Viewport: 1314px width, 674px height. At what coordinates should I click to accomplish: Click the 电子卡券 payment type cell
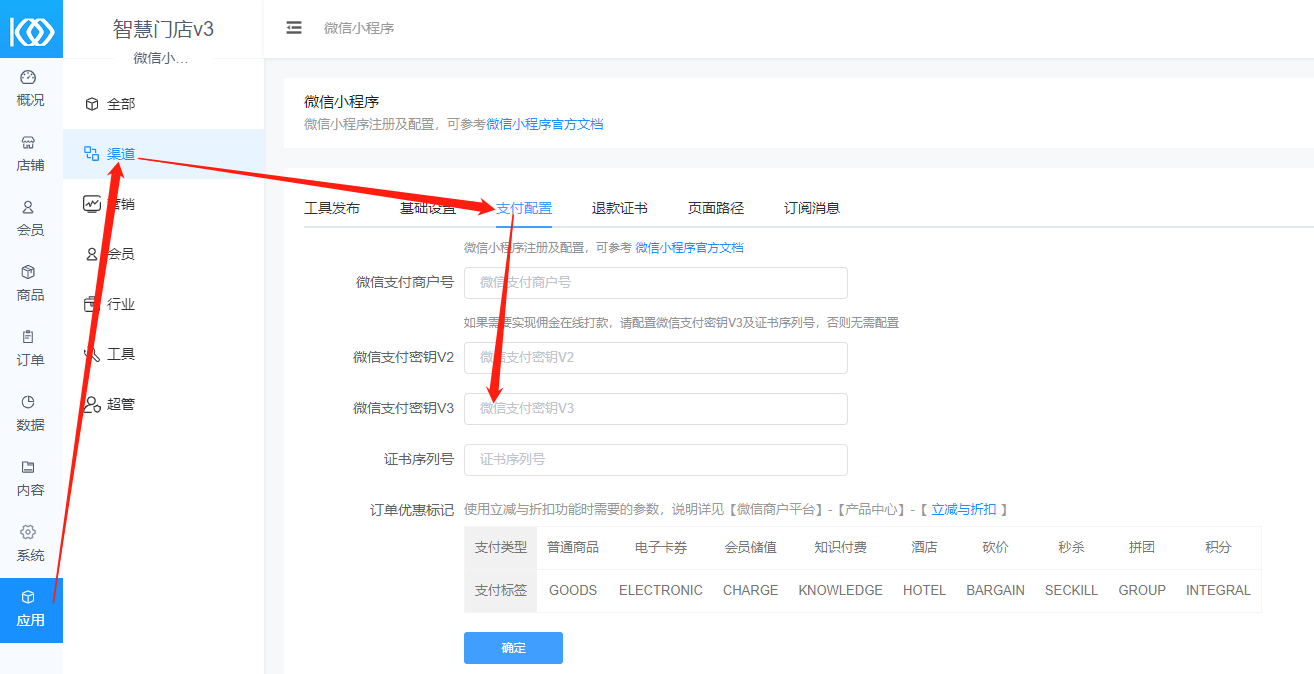coord(661,548)
